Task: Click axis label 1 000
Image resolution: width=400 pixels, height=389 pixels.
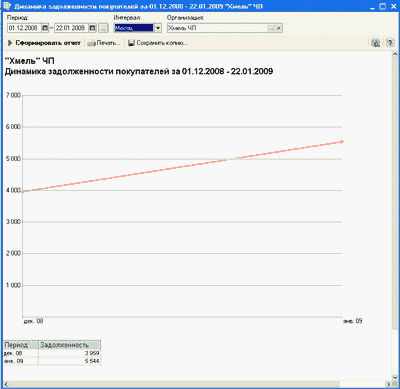Action: pos(13,285)
